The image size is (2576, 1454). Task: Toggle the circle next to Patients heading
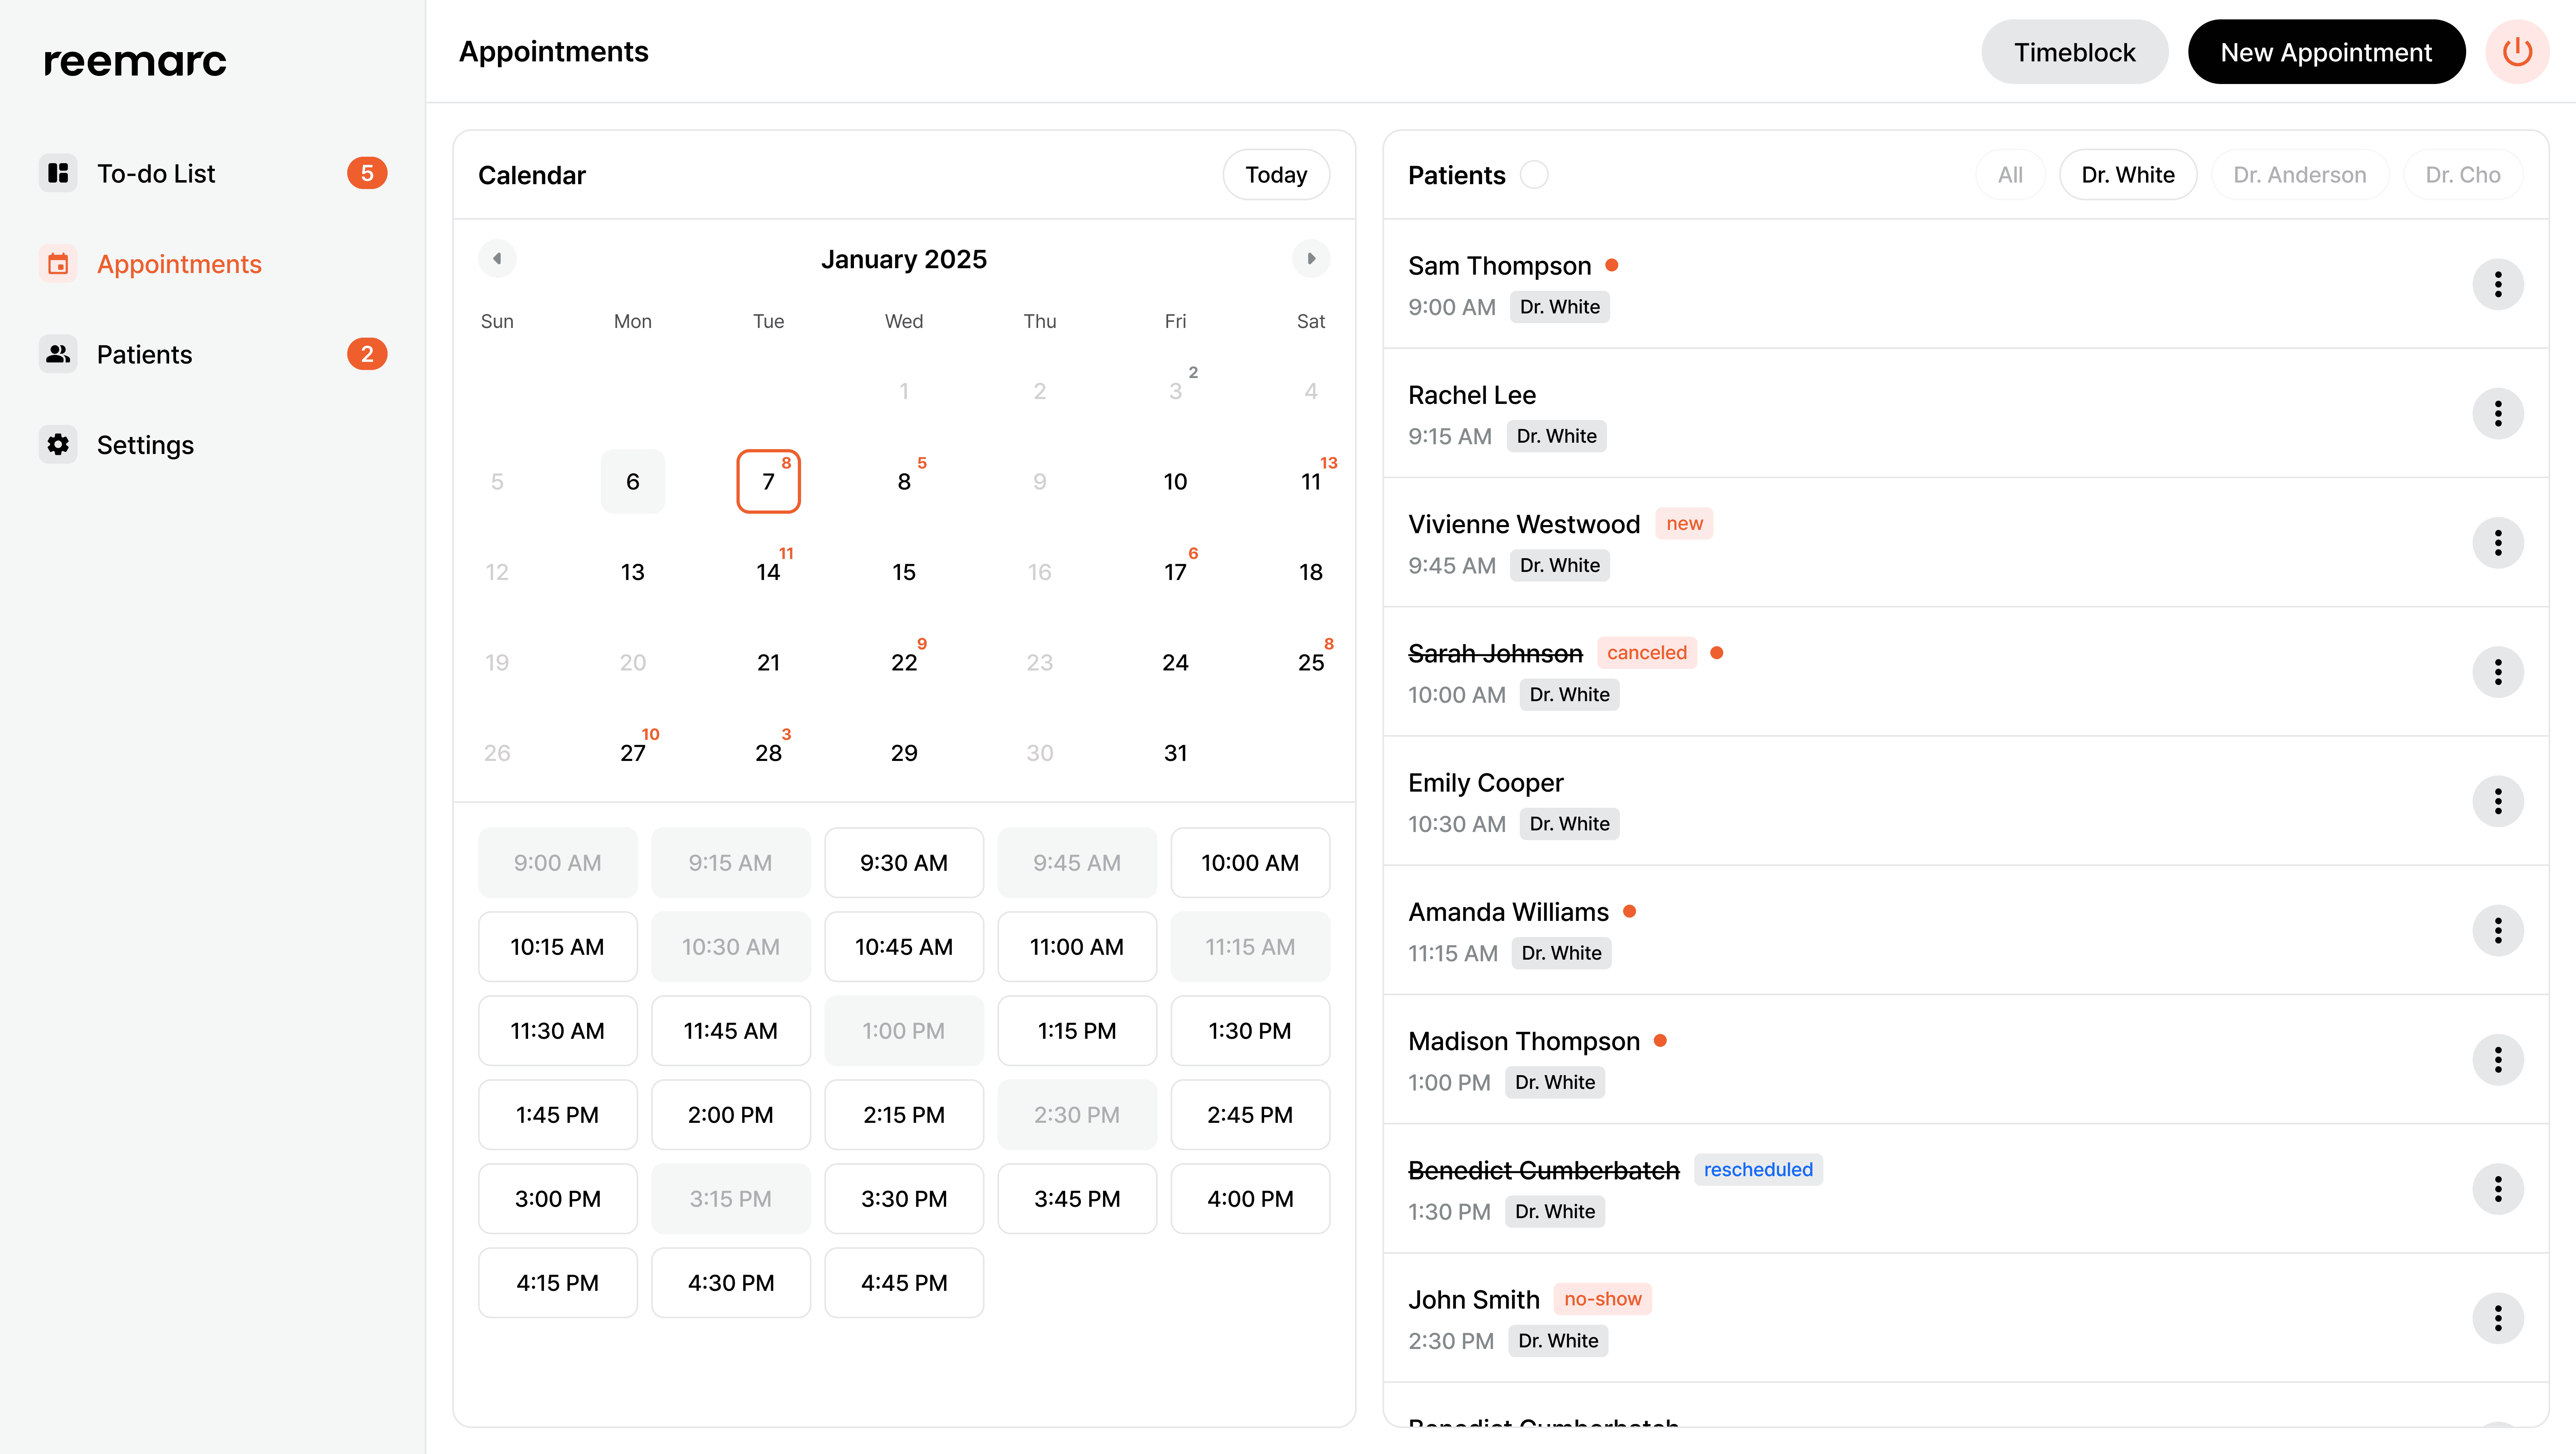(1534, 175)
